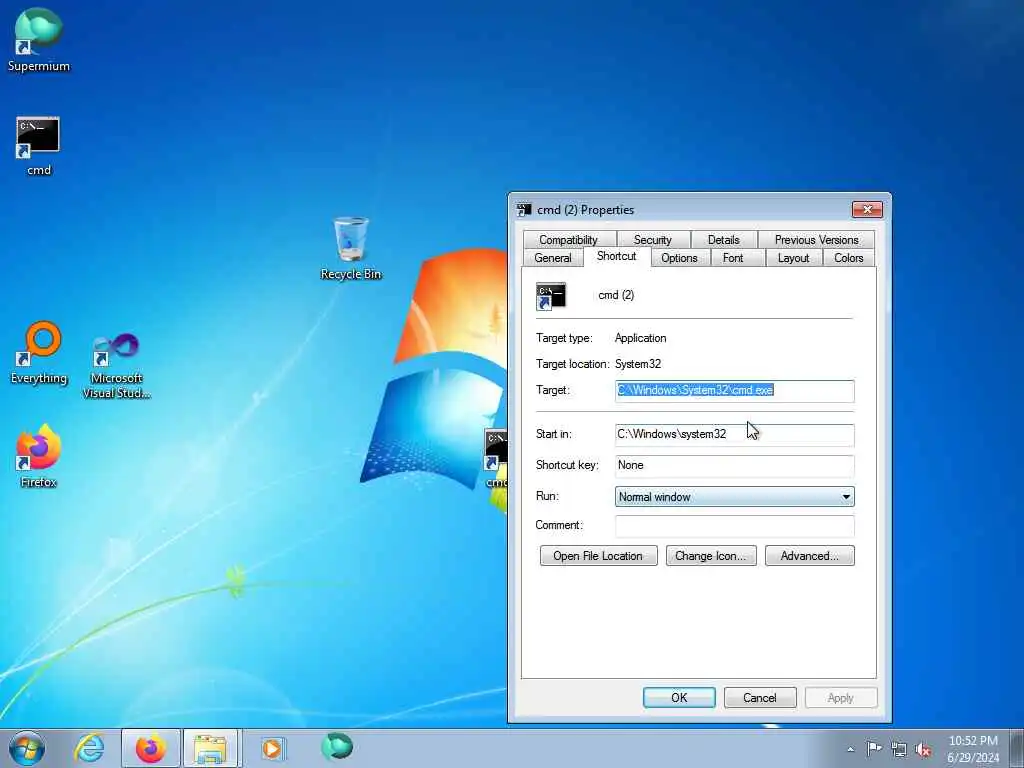This screenshot has width=1024, height=768.
Task: Click the partially hidden cmd desktop icon
Action: (496, 458)
